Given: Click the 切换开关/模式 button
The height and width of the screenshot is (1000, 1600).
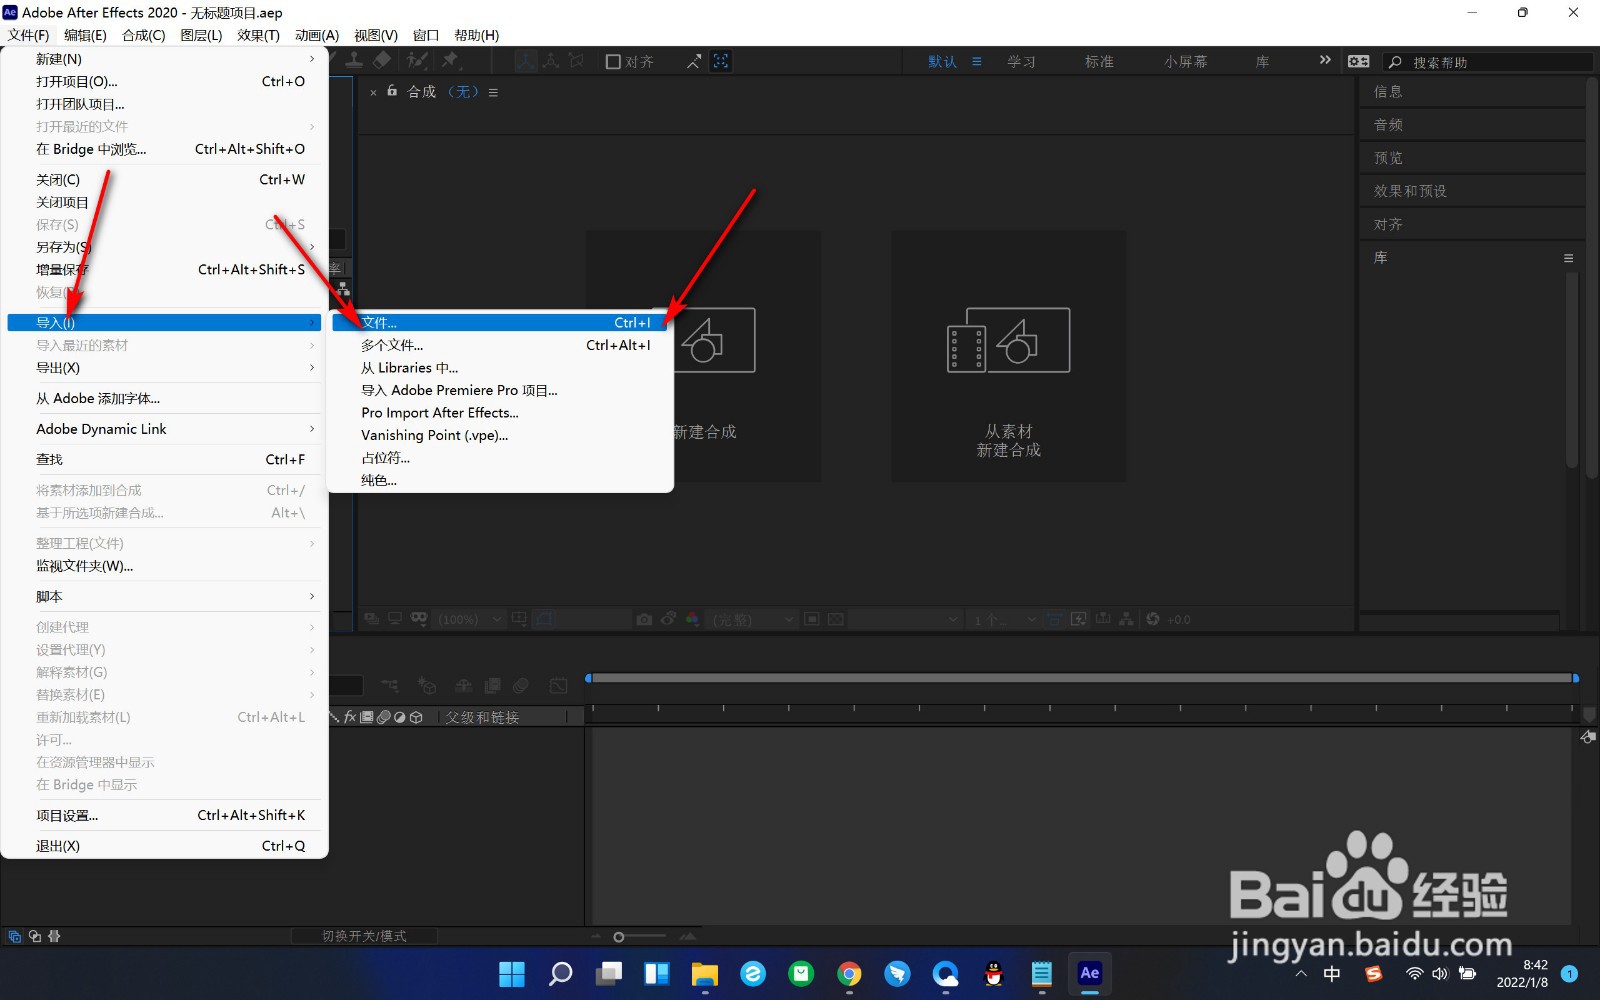Looking at the screenshot, I should click(364, 936).
